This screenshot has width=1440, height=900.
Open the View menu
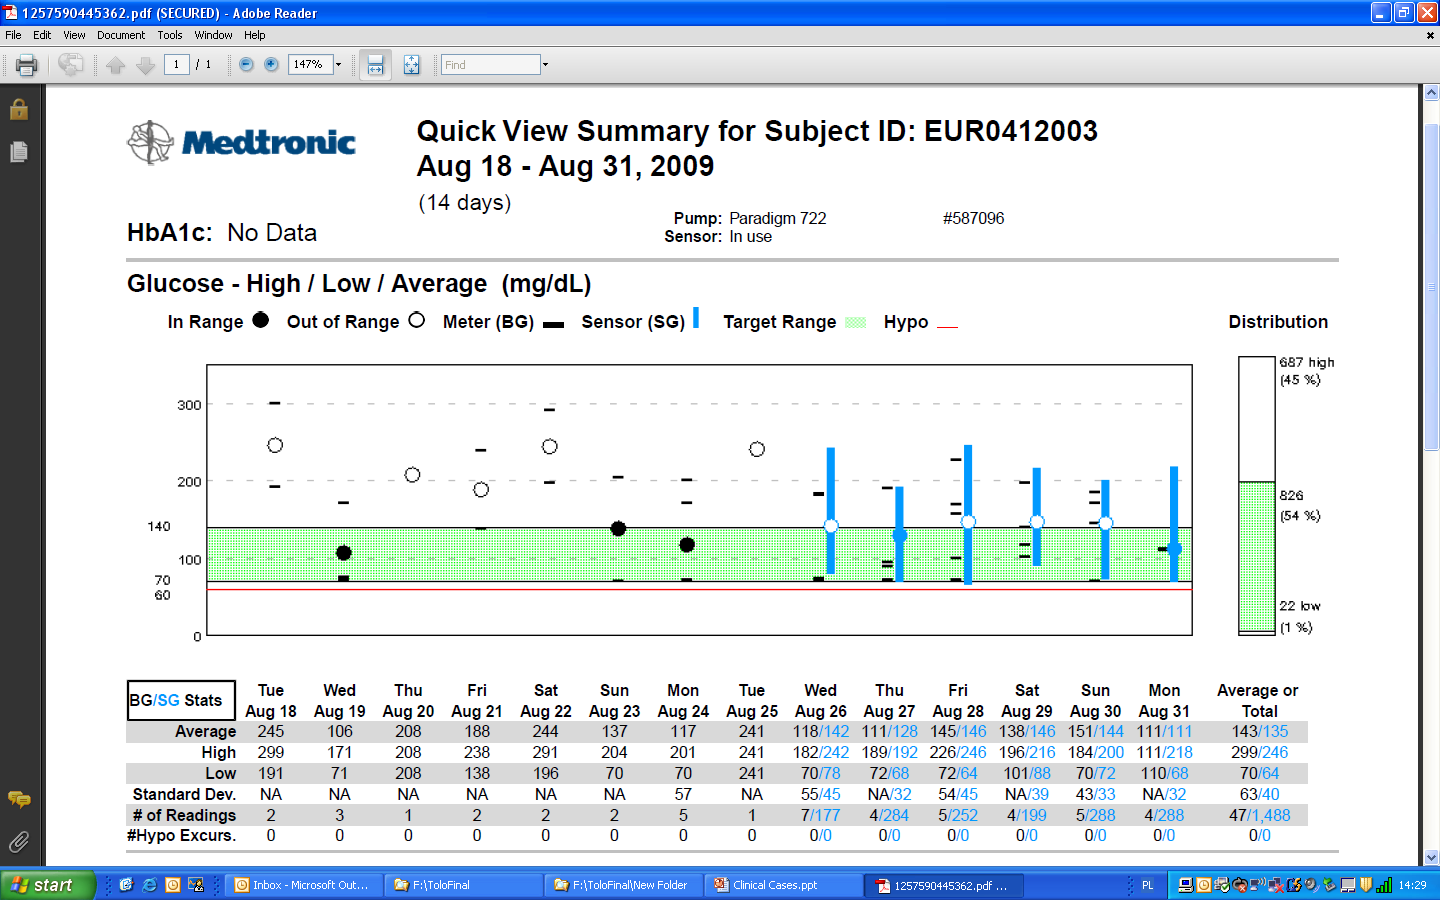(74, 35)
